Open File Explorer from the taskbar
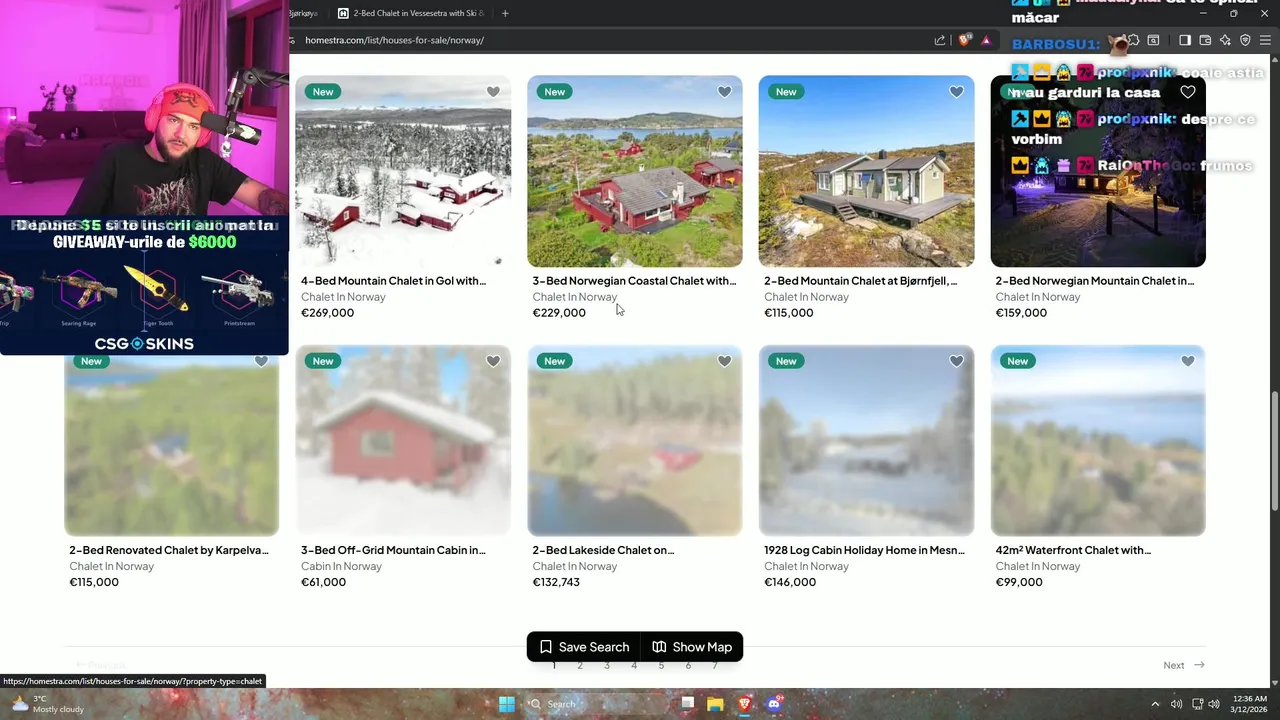The height and width of the screenshot is (720, 1280). pyautogui.click(x=715, y=704)
